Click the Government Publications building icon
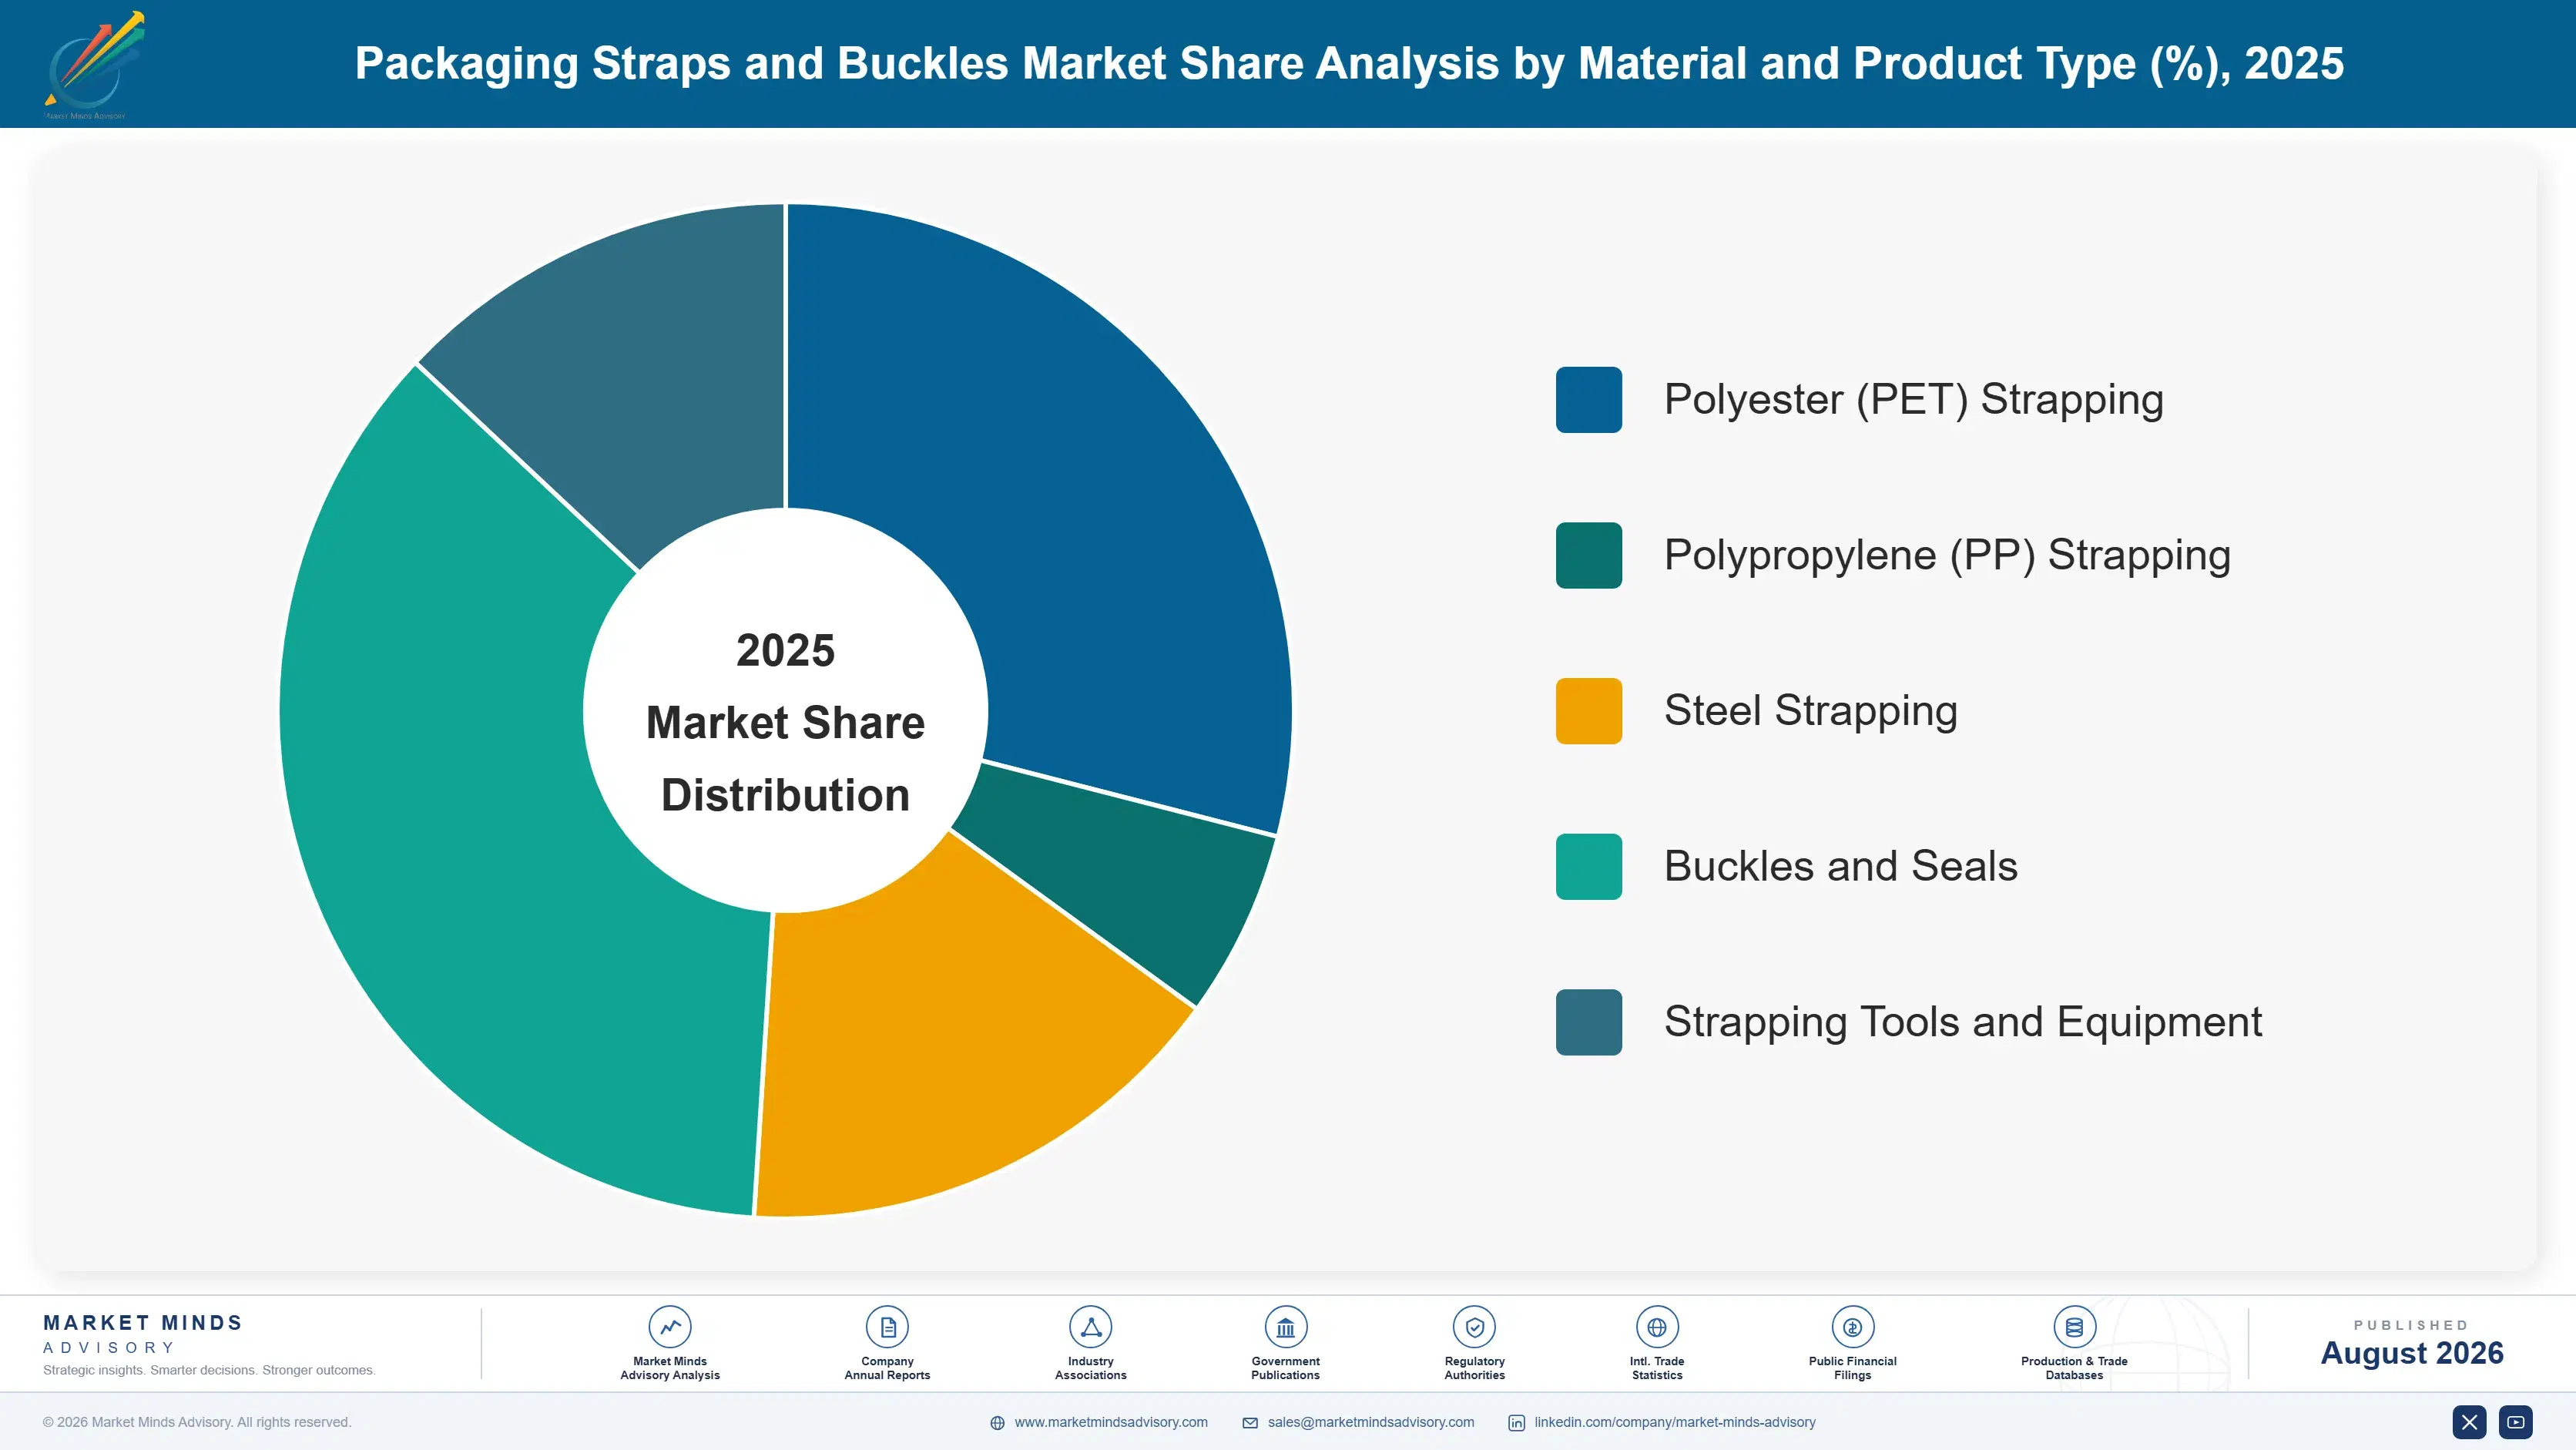 click(1285, 1327)
